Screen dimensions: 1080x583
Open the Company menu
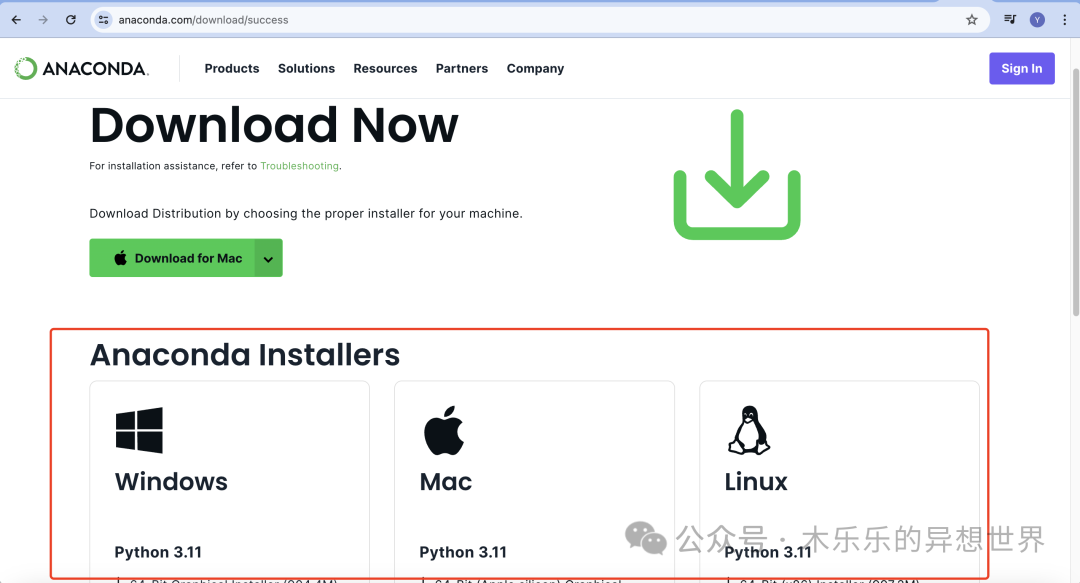(535, 68)
